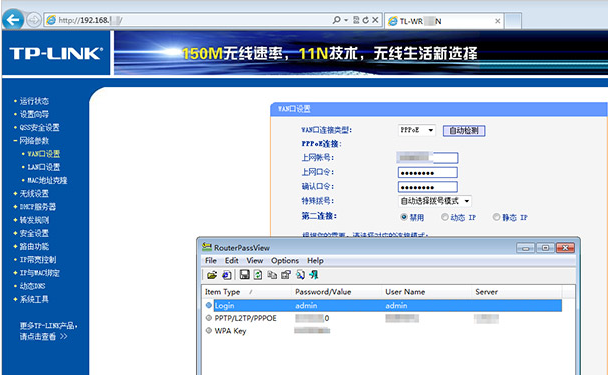Expand the 路由功能 sidebar section
Screen dimensions: 608x375
pyautogui.click(x=34, y=246)
